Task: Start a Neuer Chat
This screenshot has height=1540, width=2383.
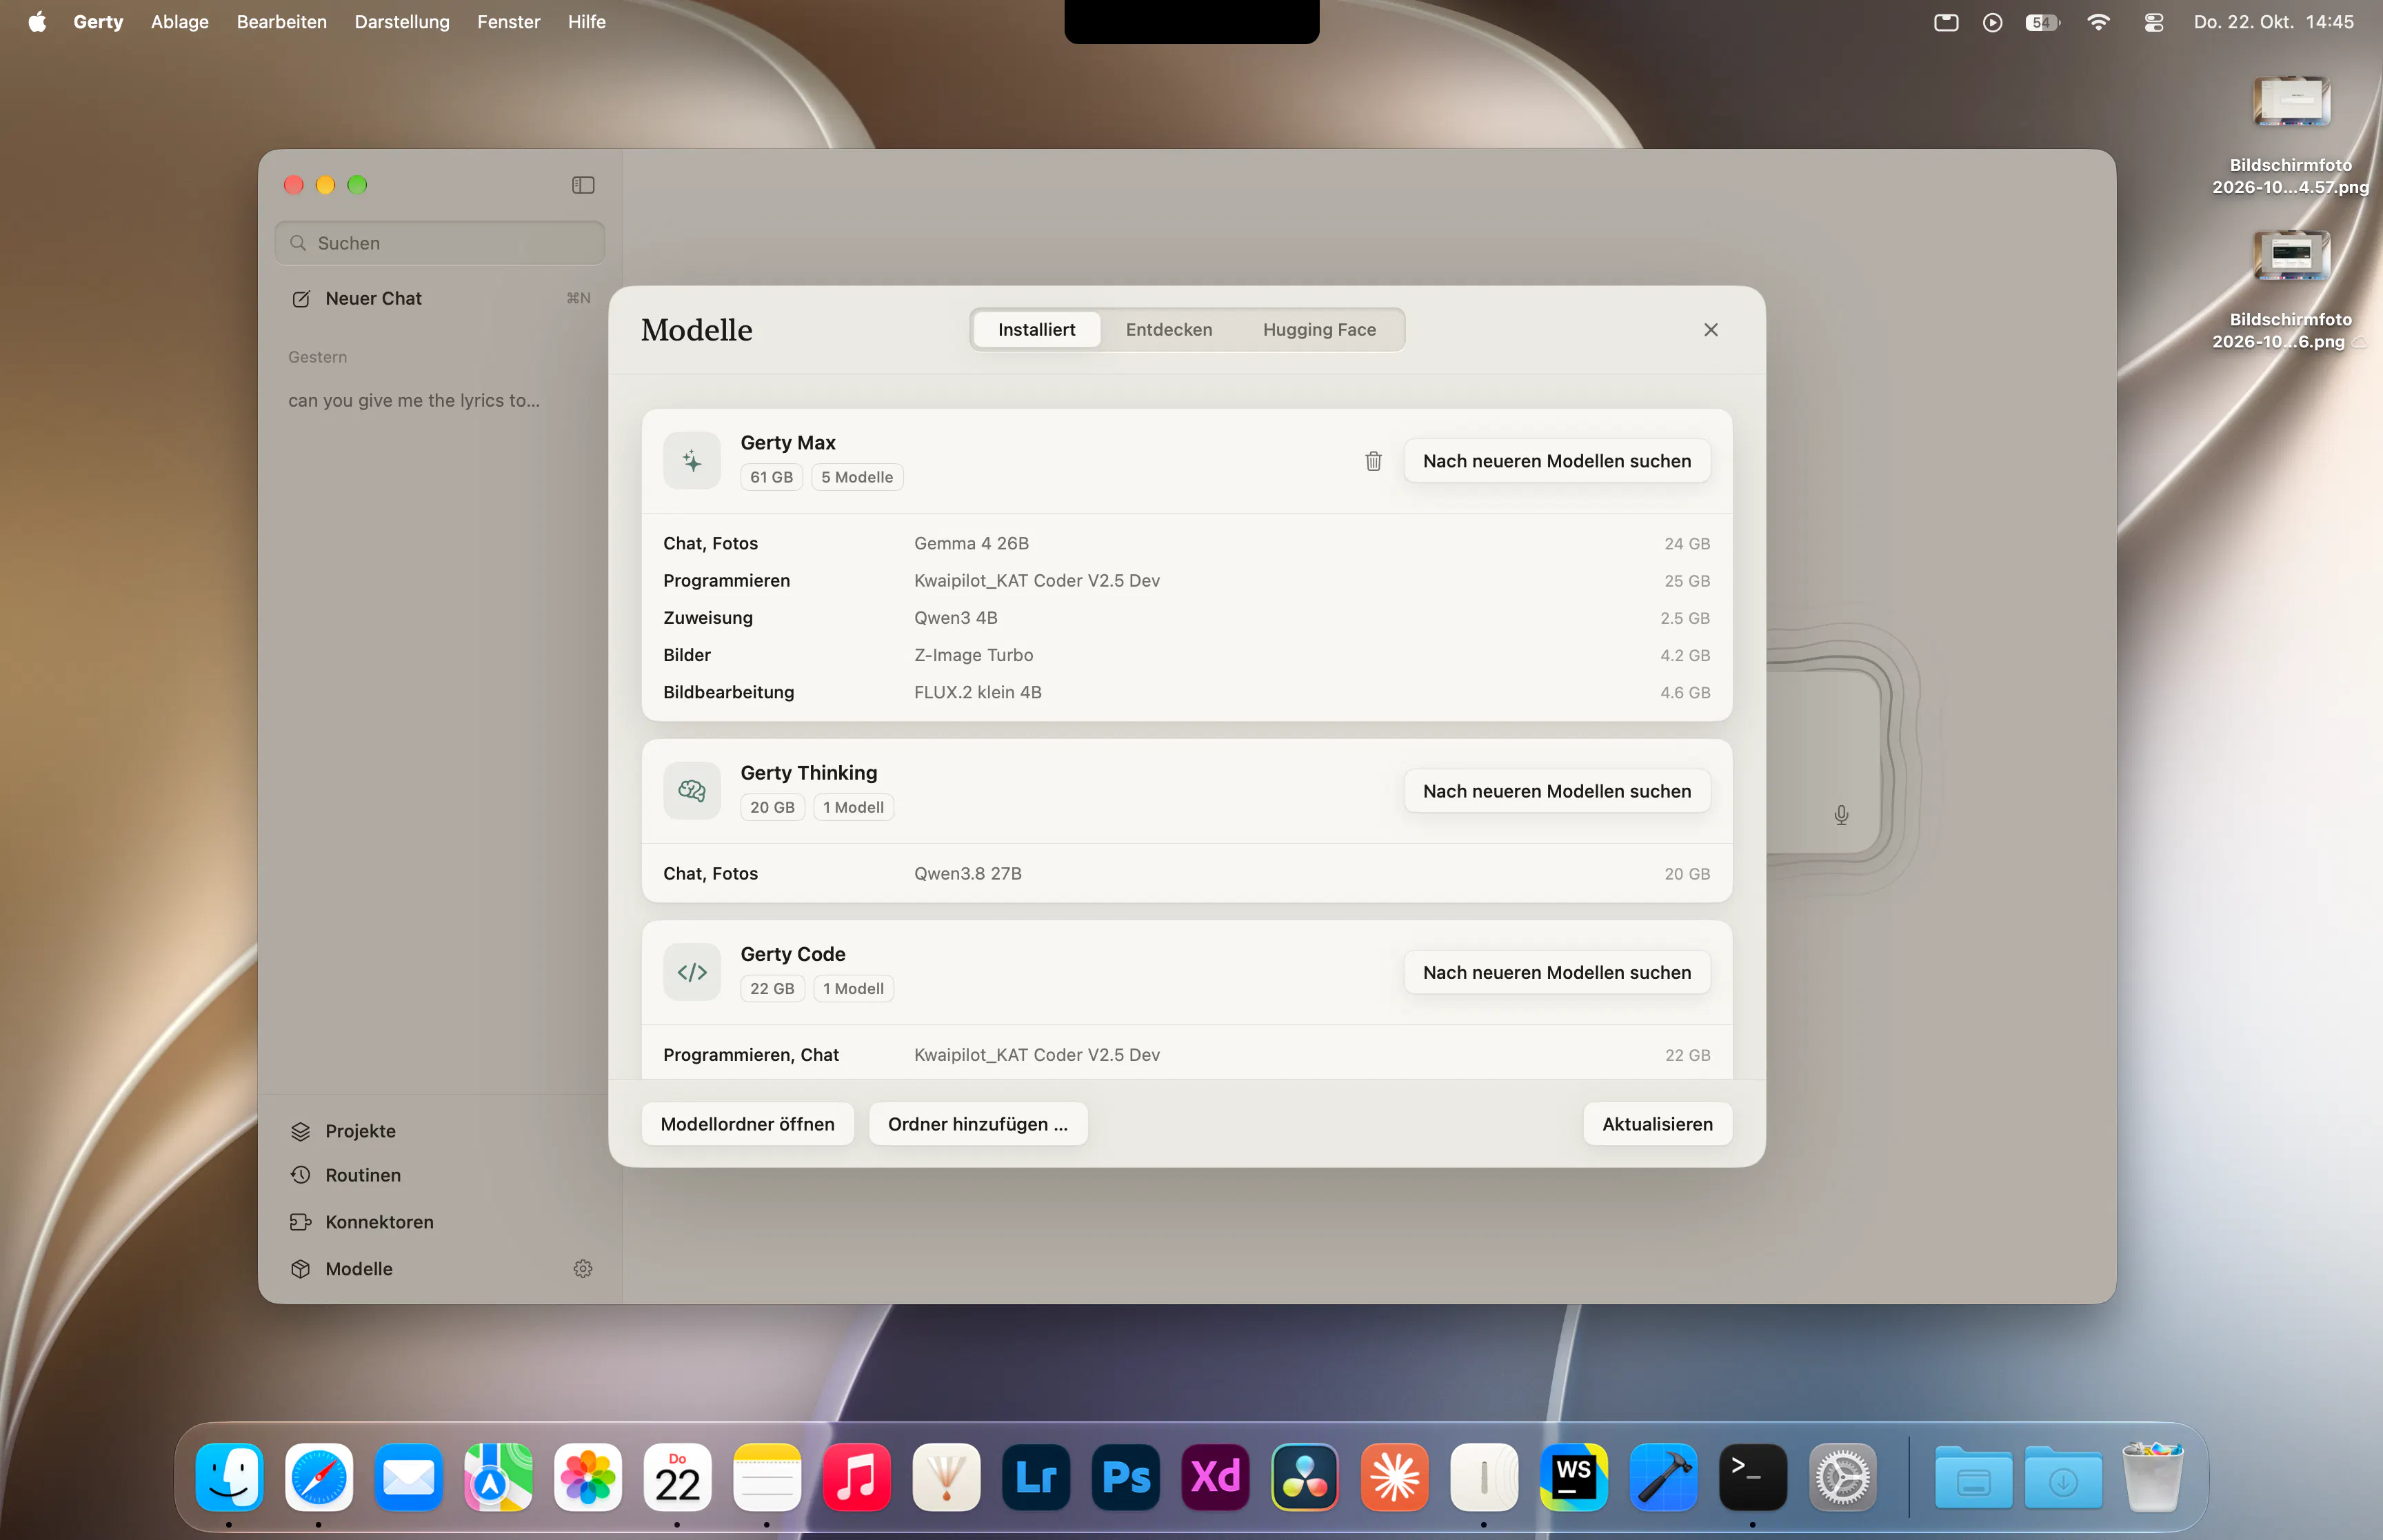Action: (440, 298)
